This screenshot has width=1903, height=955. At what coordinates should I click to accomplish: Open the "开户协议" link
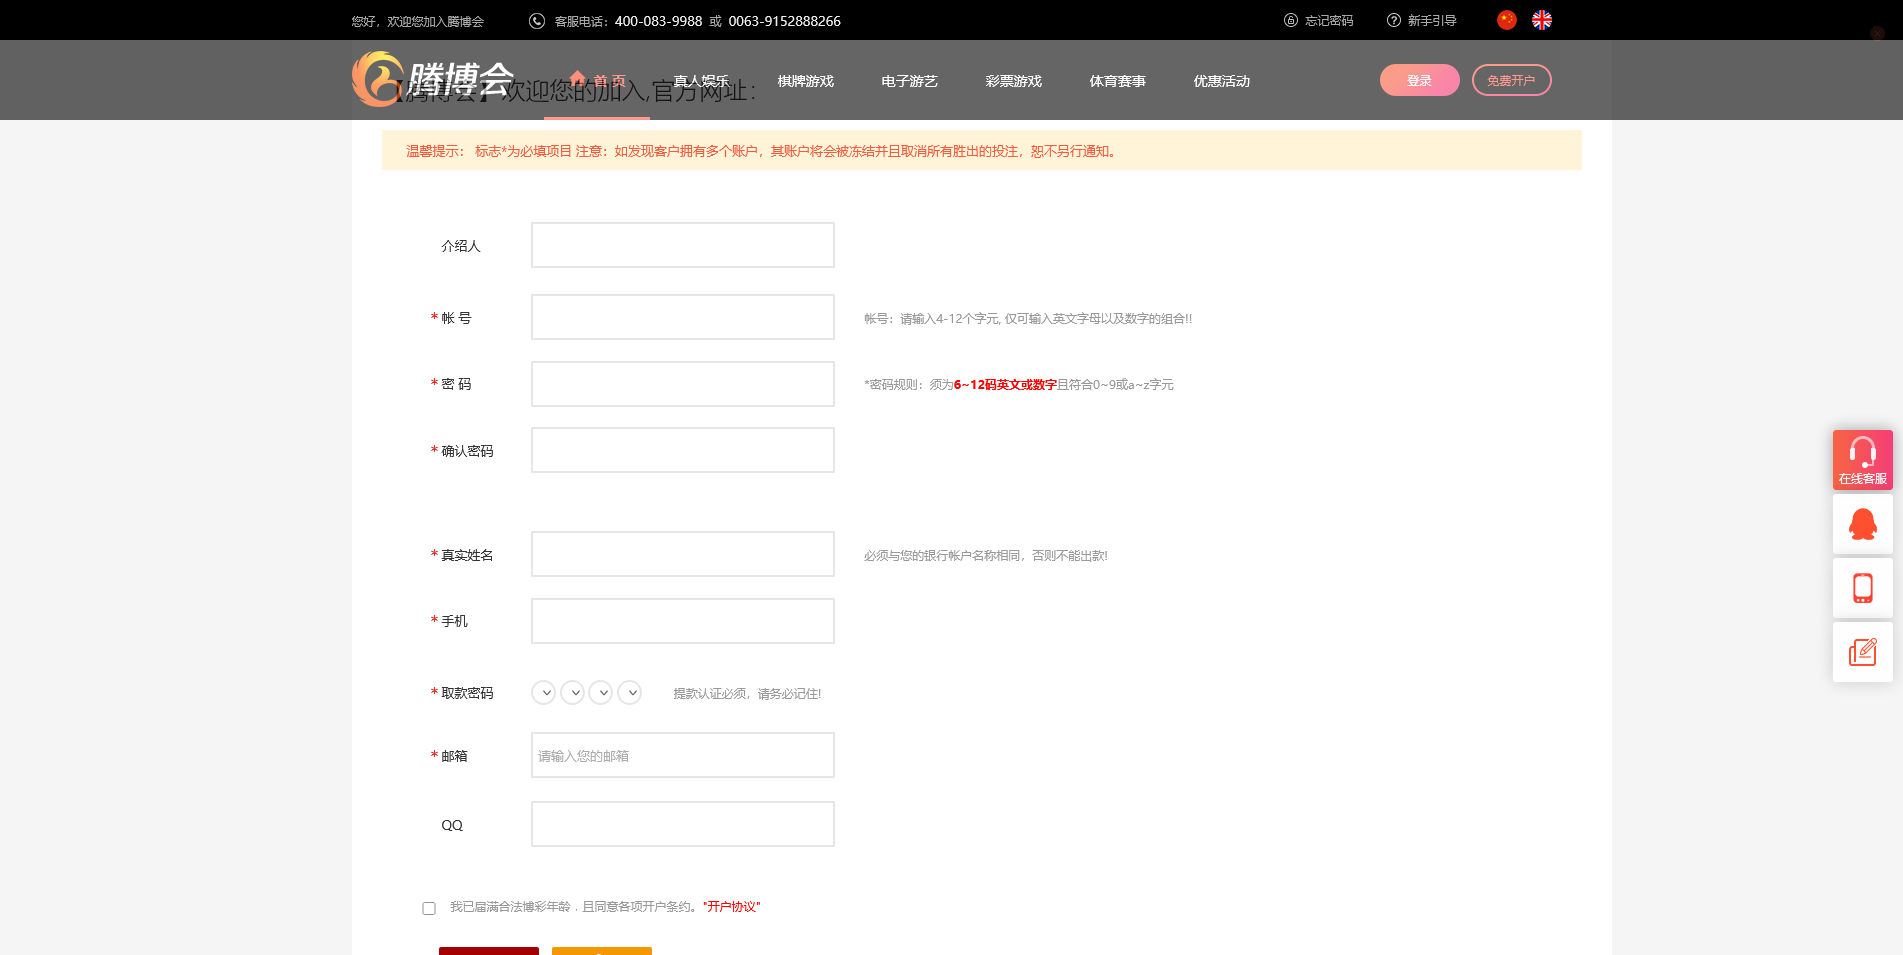click(732, 907)
